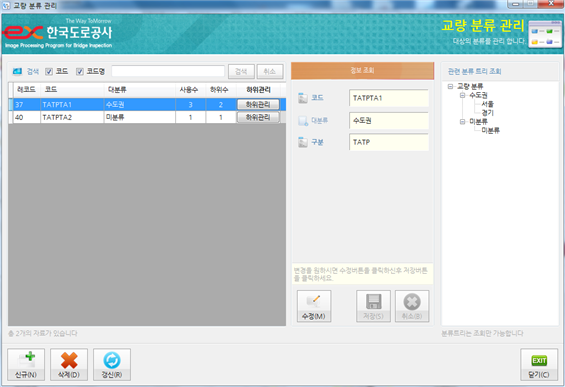Click the 삭제(D) red X delete button
Image resolution: width=565 pixels, height=387 pixels.
pyautogui.click(x=69, y=364)
